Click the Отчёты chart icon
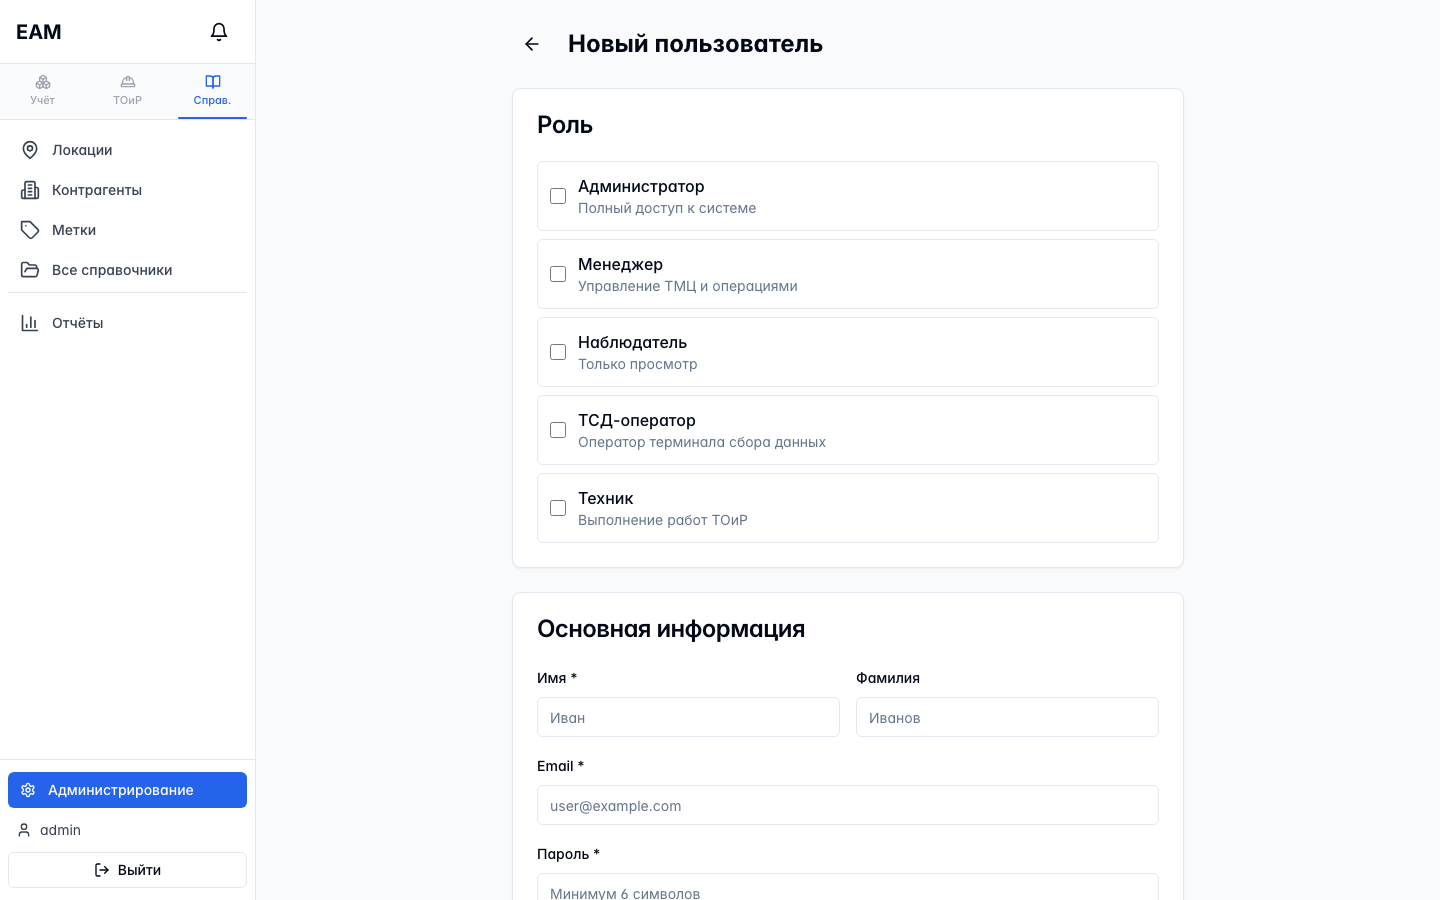This screenshot has height=900, width=1440. 30,323
